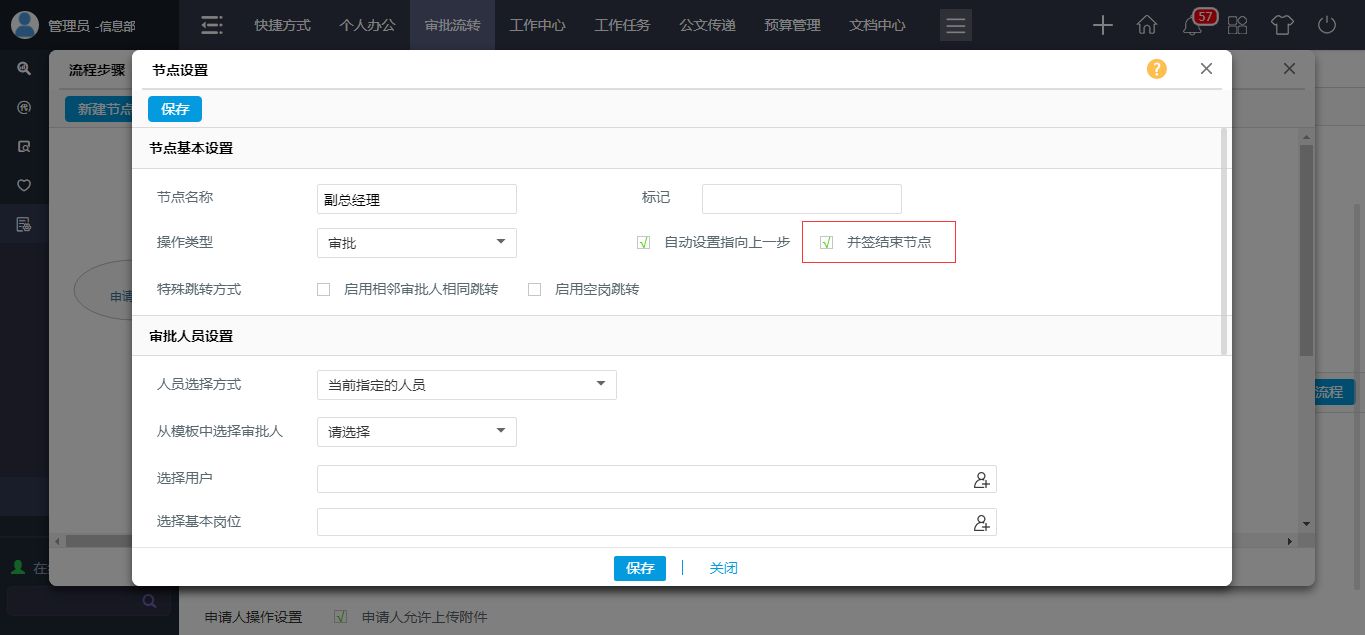Click the 关闭 link at dialog bottom

point(723,568)
